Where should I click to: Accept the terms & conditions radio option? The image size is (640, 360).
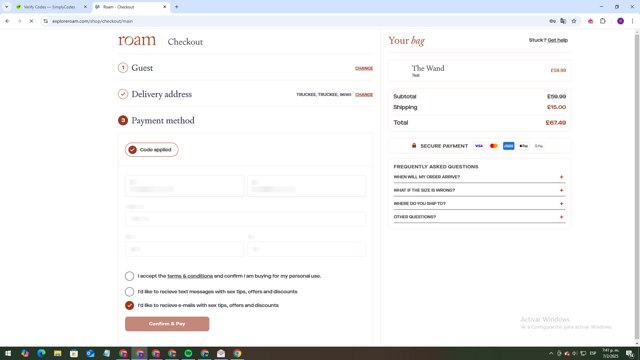pyautogui.click(x=129, y=276)
